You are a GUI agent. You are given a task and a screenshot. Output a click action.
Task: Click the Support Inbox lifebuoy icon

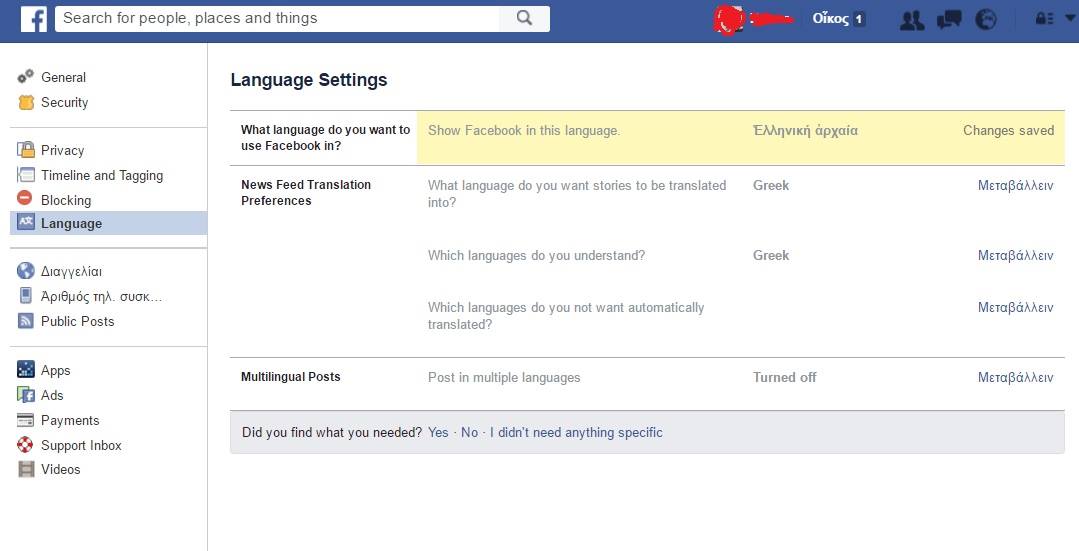pos(25,445)
